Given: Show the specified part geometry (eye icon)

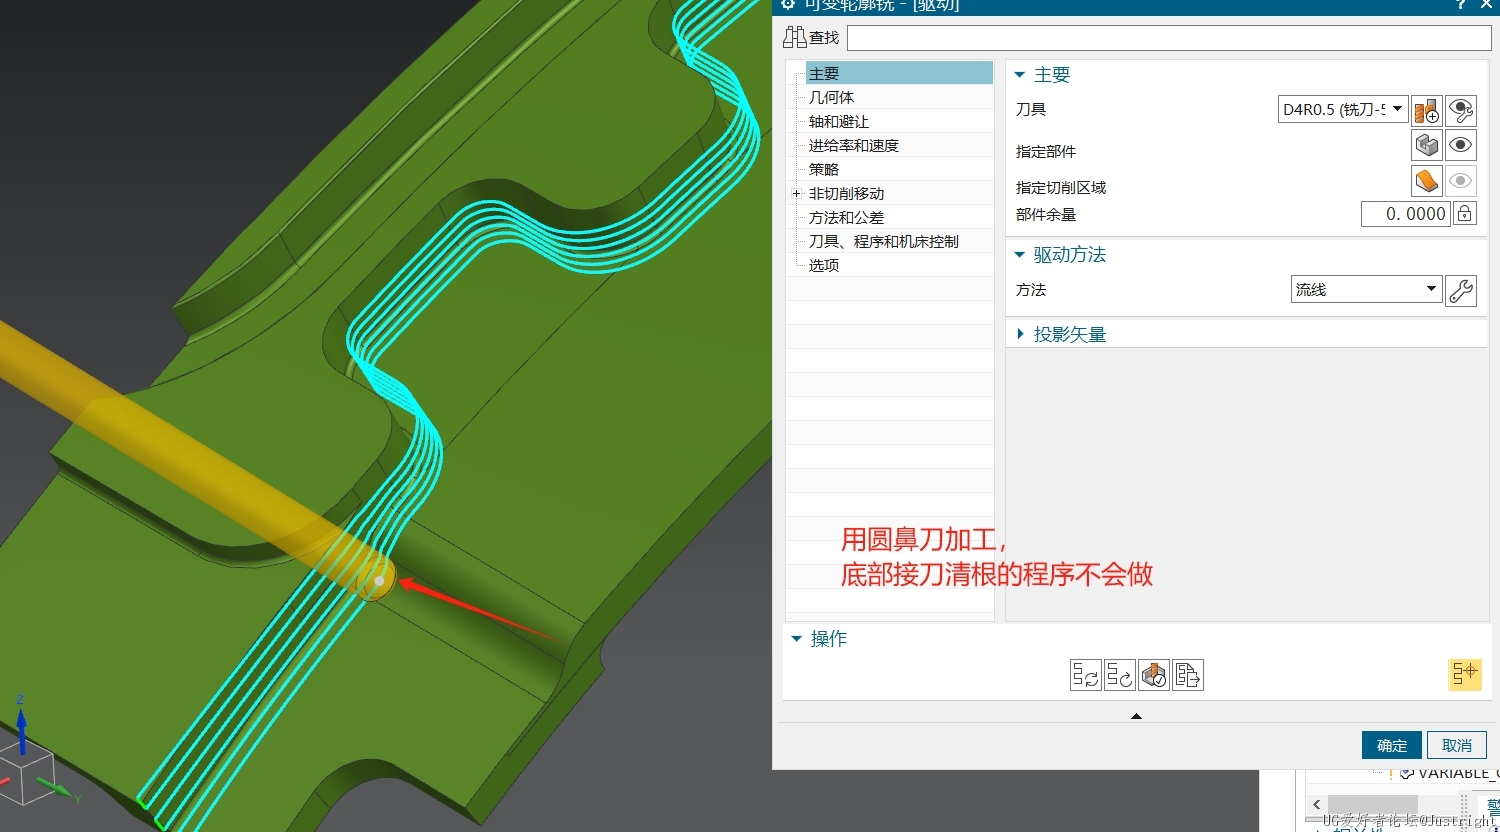Looking at the screenshot, I should point(1461,145).
